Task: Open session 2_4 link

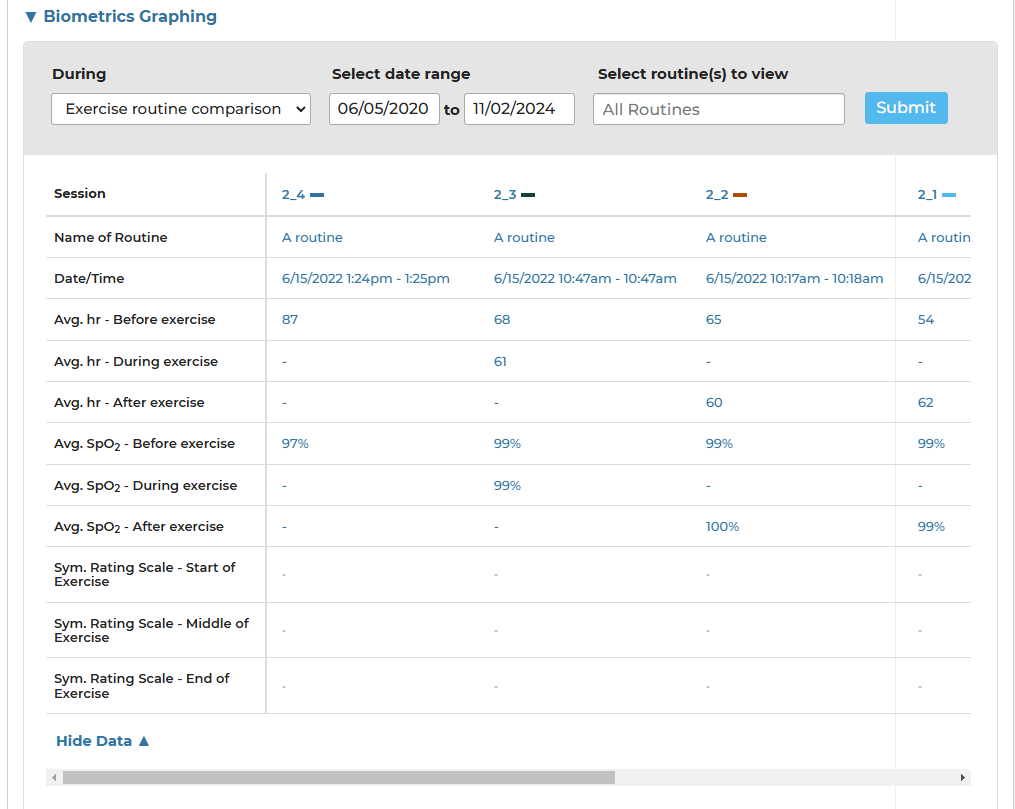Action: (x=293, y=195)
